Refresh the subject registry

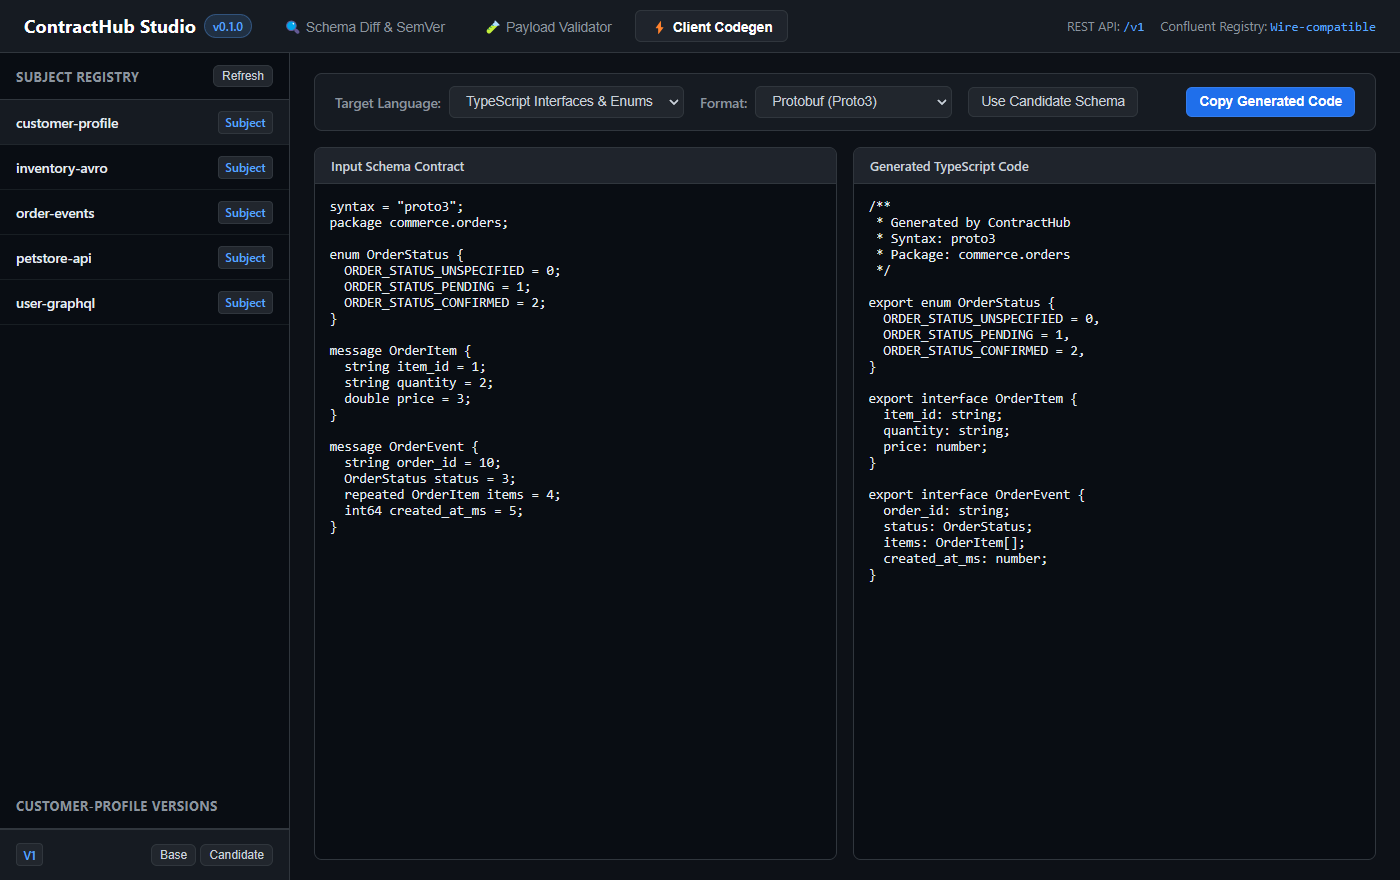[243, 76]
